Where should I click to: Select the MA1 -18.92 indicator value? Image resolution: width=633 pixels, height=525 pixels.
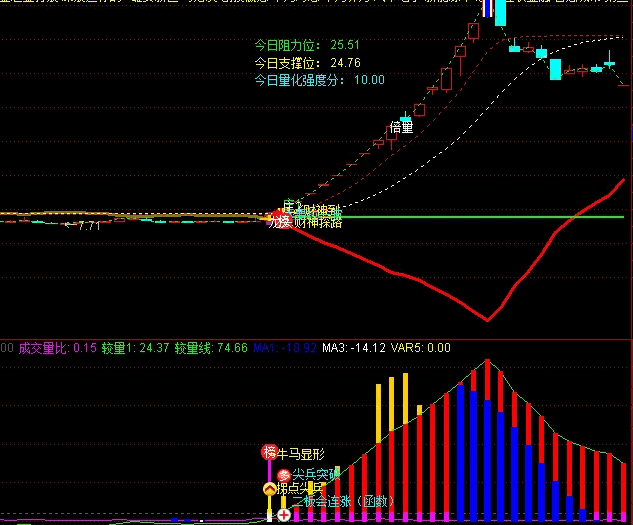pyautogui.click(x=285, y=348)
